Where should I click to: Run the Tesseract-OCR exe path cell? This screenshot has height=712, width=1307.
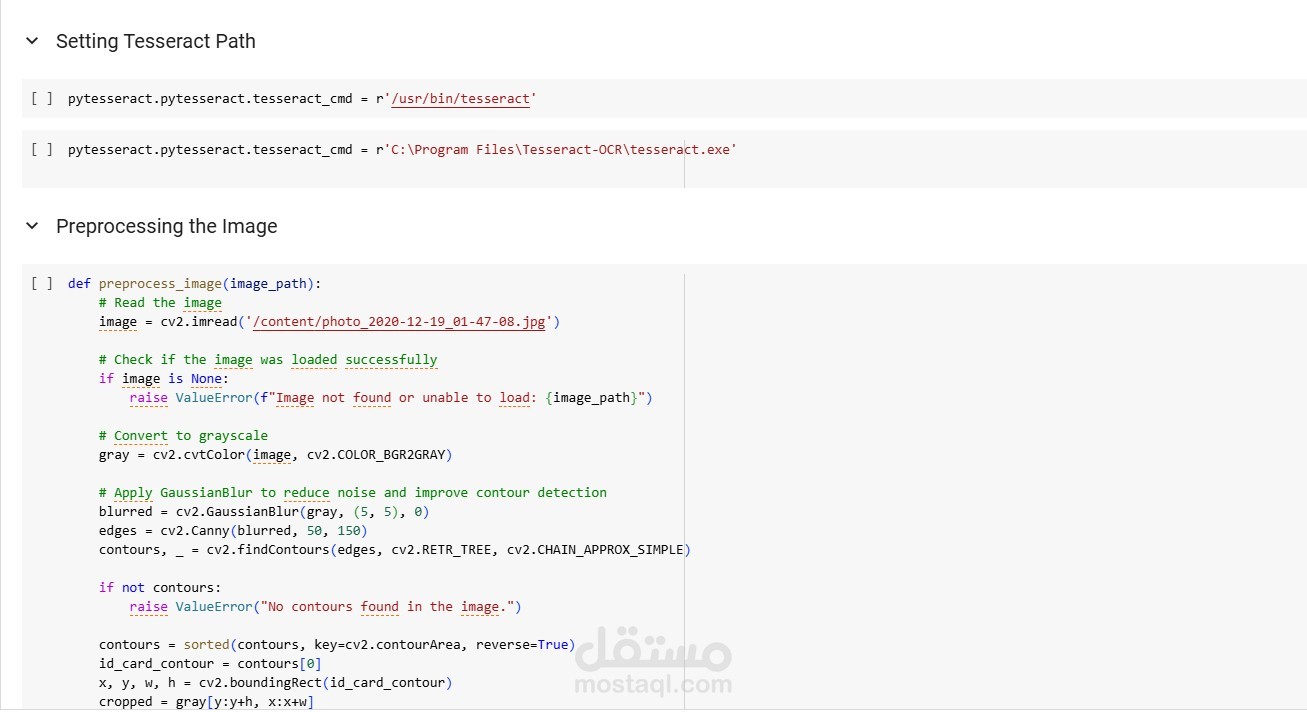pos(42,149)
